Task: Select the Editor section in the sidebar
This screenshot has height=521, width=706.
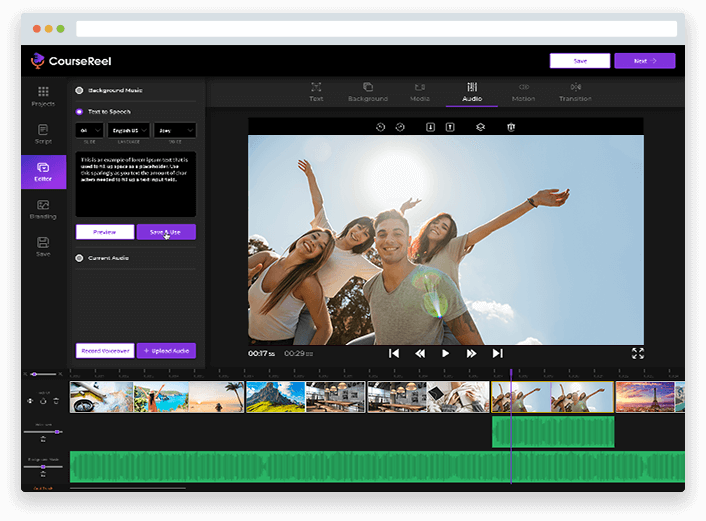Action: [43, 172]
